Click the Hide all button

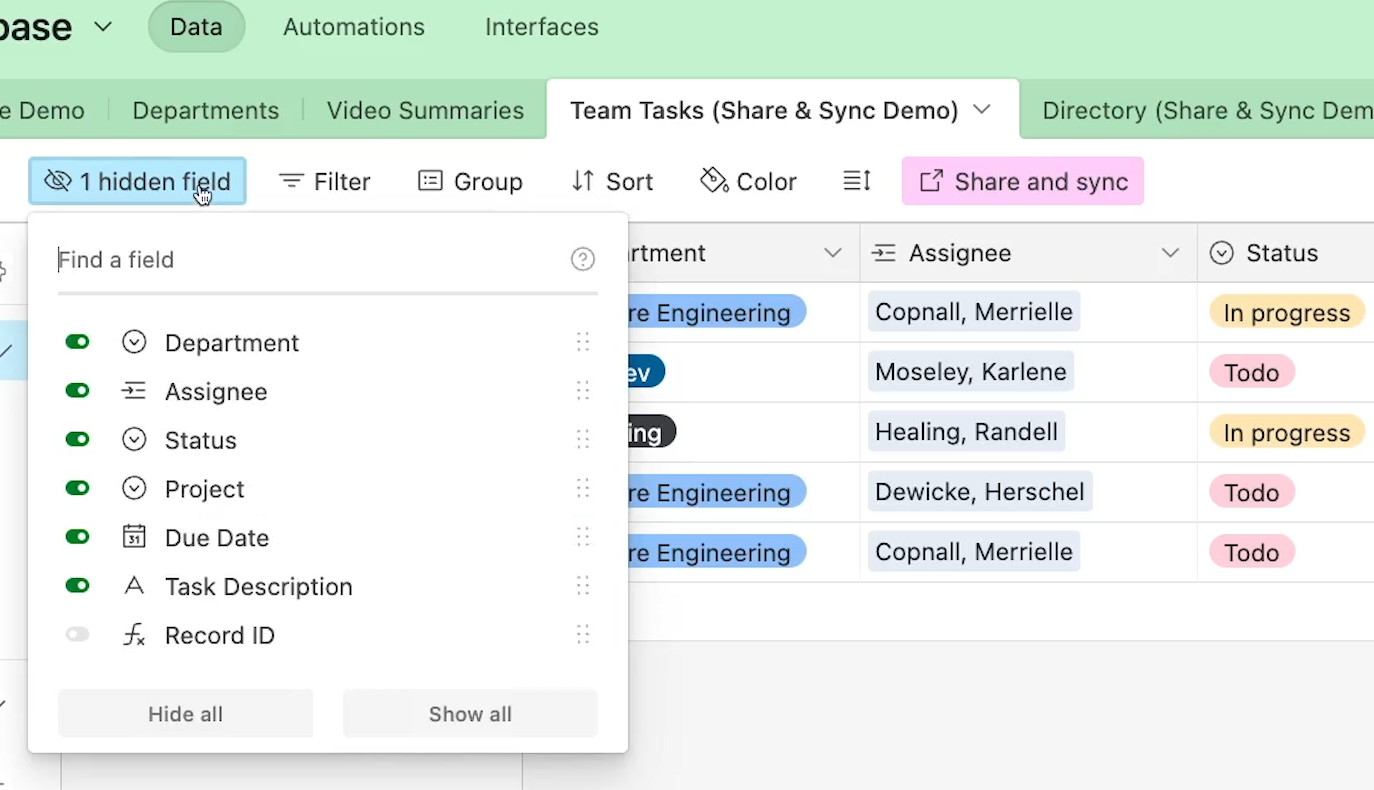coord(185,714)
